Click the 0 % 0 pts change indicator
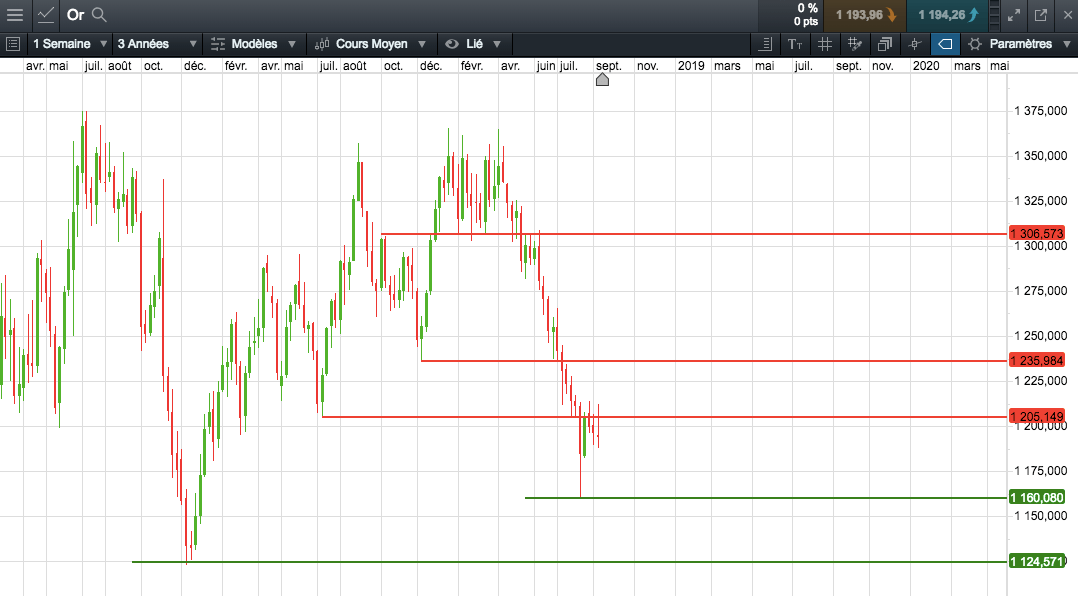 coord(806,15)
